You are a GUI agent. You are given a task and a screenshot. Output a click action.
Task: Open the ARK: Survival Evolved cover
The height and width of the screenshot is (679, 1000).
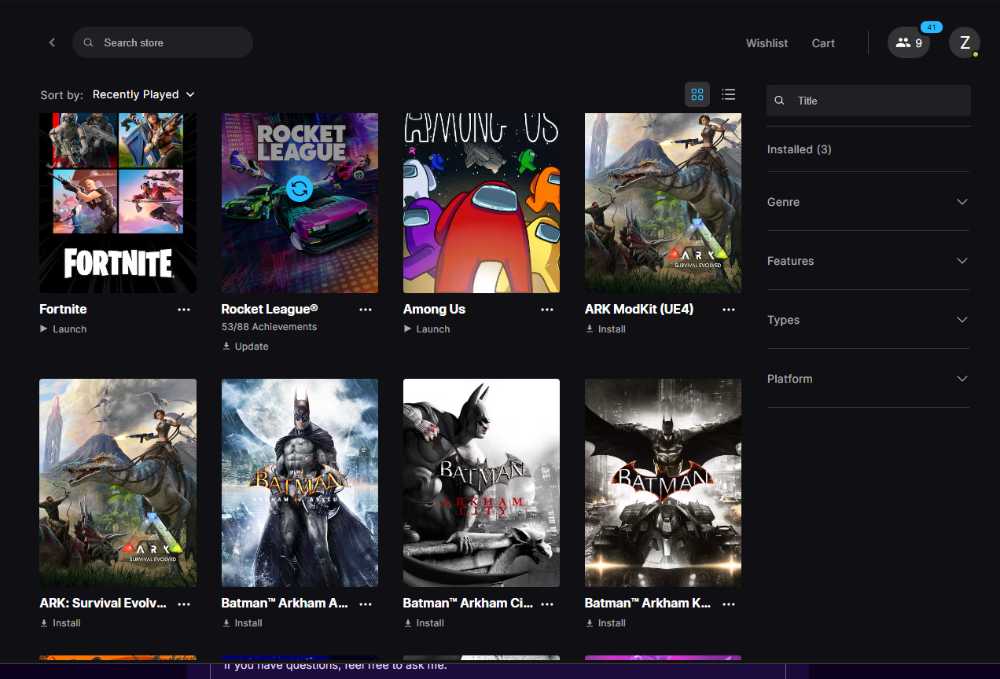[x=118, y=483]
